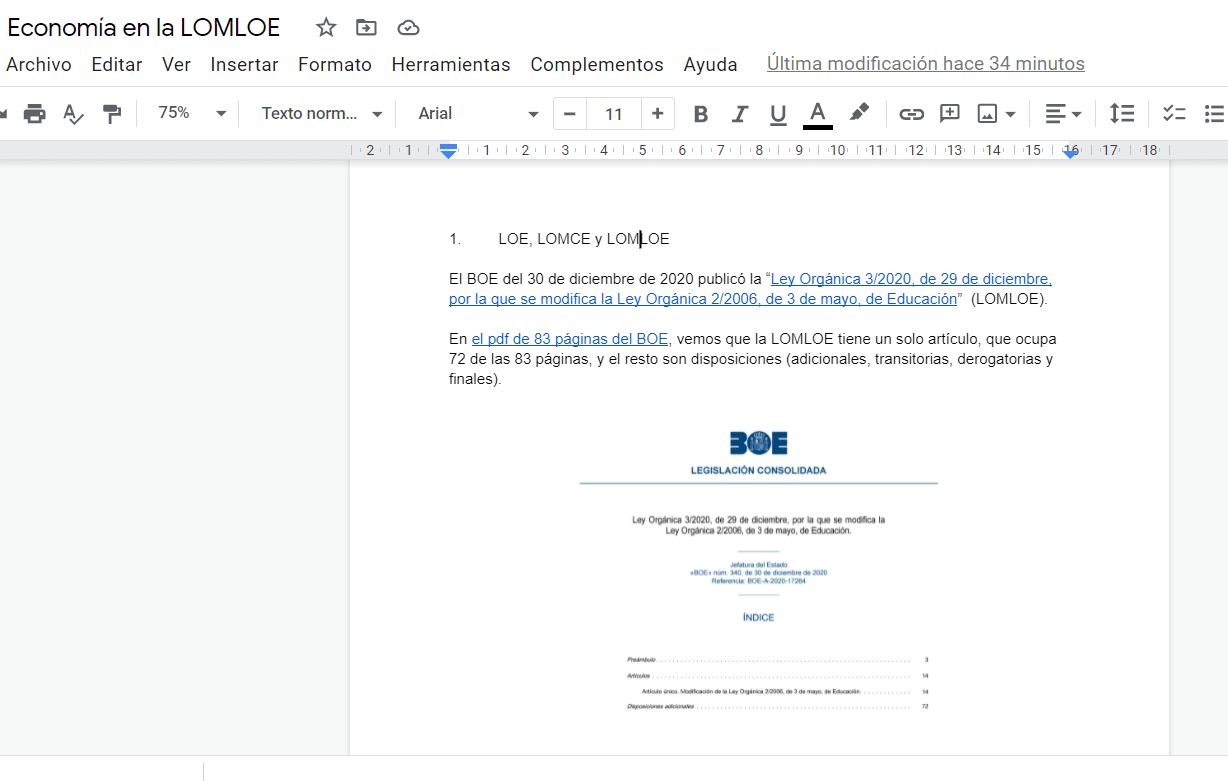Open the Insertar menu
The width and height of the screenshot is (1228, 781).
click(x=244, y=65)
